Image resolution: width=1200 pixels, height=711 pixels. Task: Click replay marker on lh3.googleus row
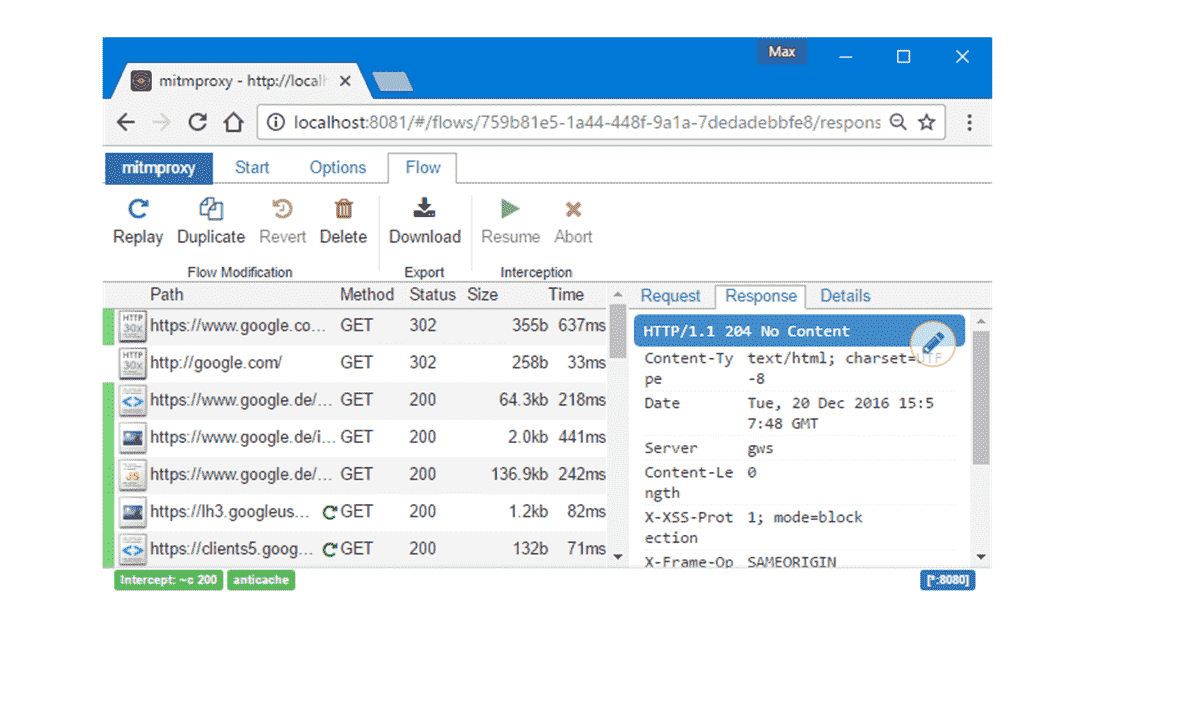(330, 512)
